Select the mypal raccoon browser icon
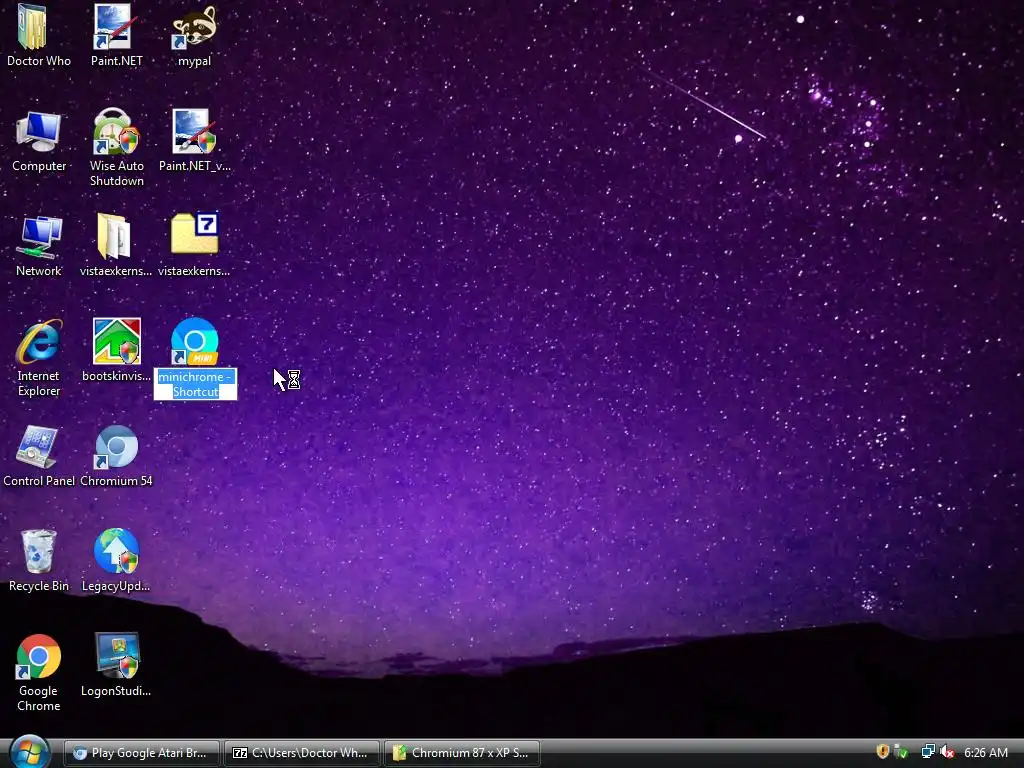The image size is (1024, 768). click(x=194, y=27)
